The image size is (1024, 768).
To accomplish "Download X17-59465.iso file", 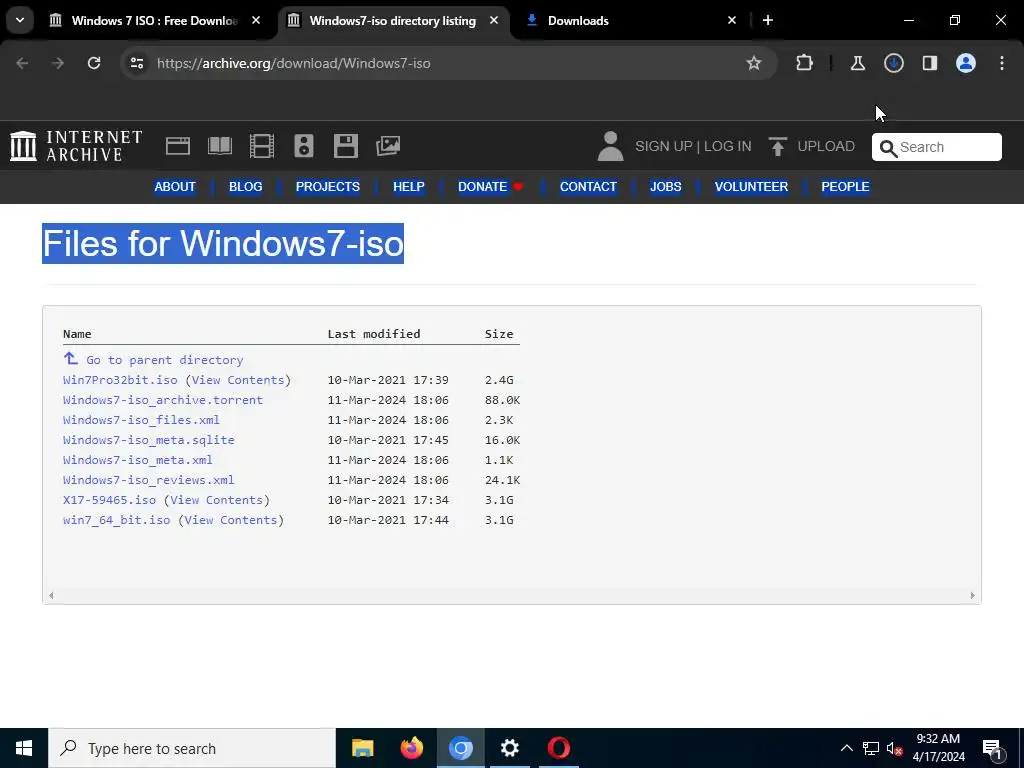I will 109,500.
